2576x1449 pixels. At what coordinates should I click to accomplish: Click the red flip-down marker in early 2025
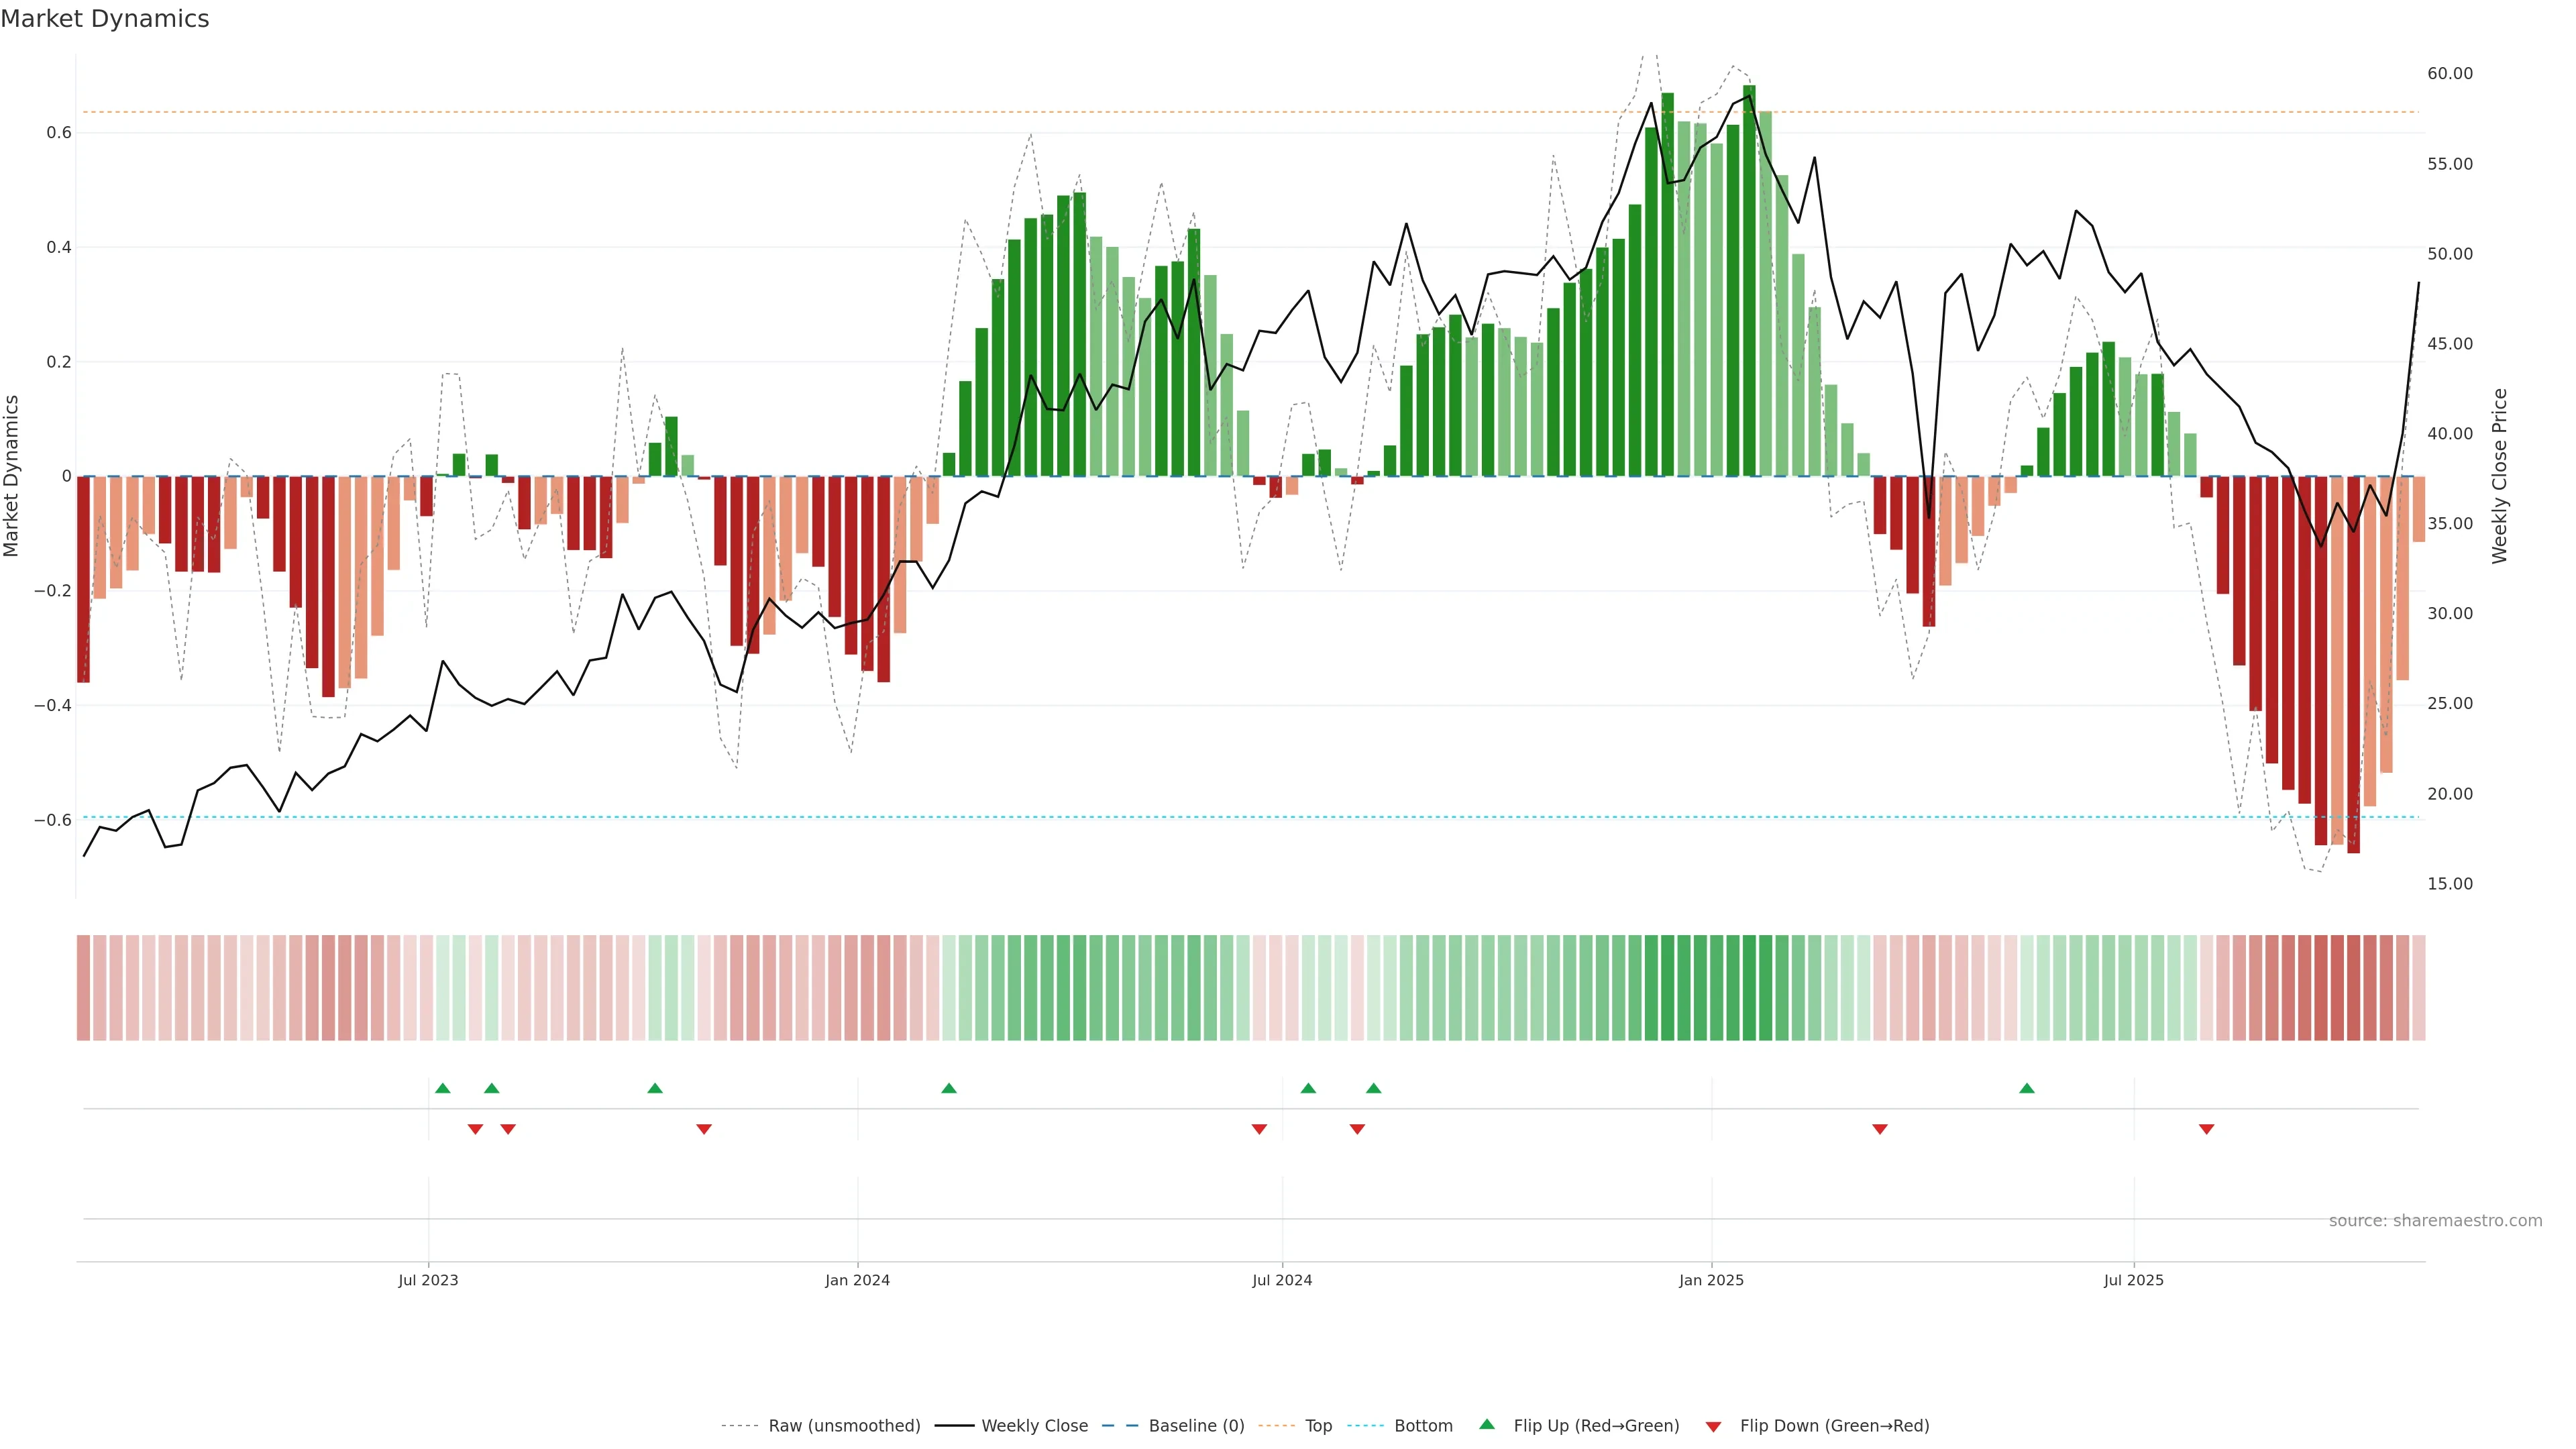pos(1879,1129)
